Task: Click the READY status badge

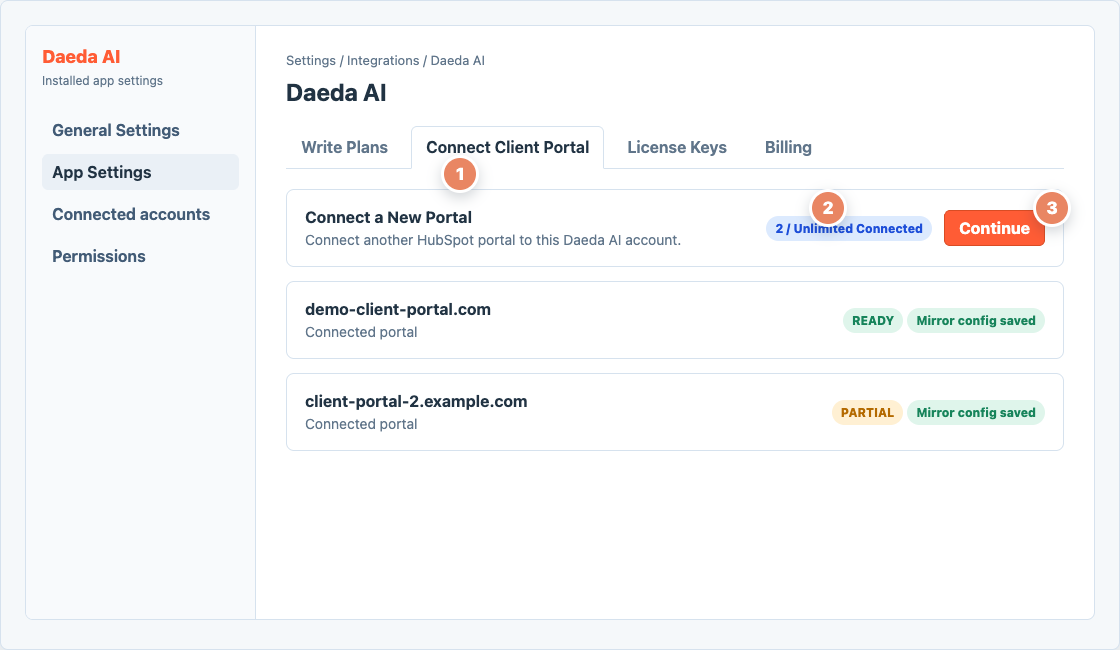Action: coord(872,321)
